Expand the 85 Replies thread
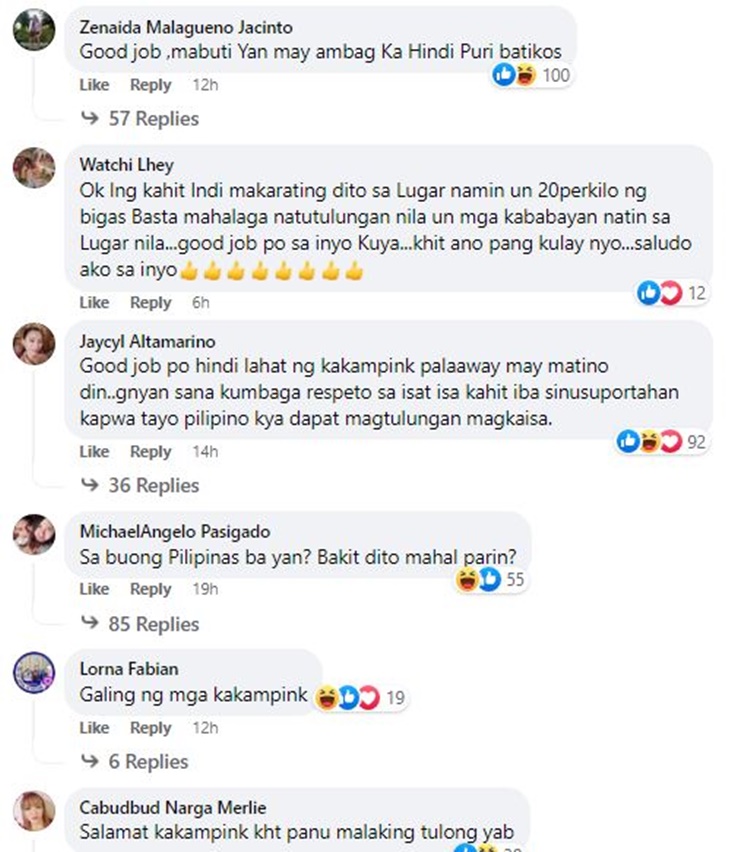The width and height of the screenshot is (750, 852). [x=140, y=624]
